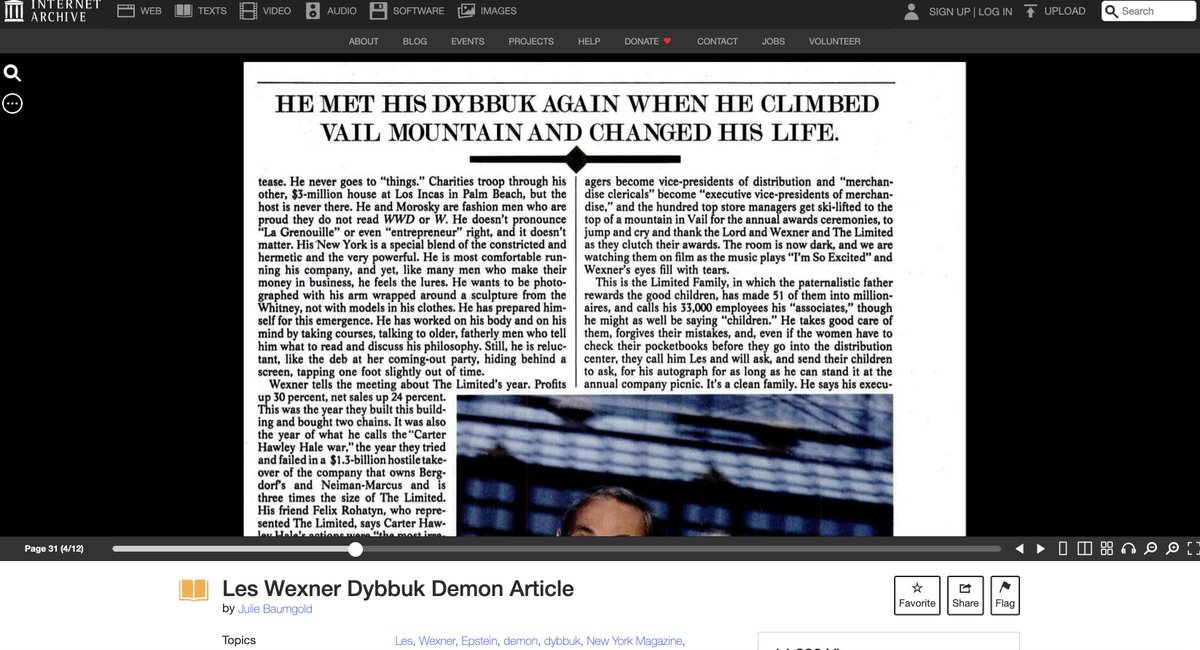Open the Texts section in top navigation

pyautogui.click(x=201, y=11)
